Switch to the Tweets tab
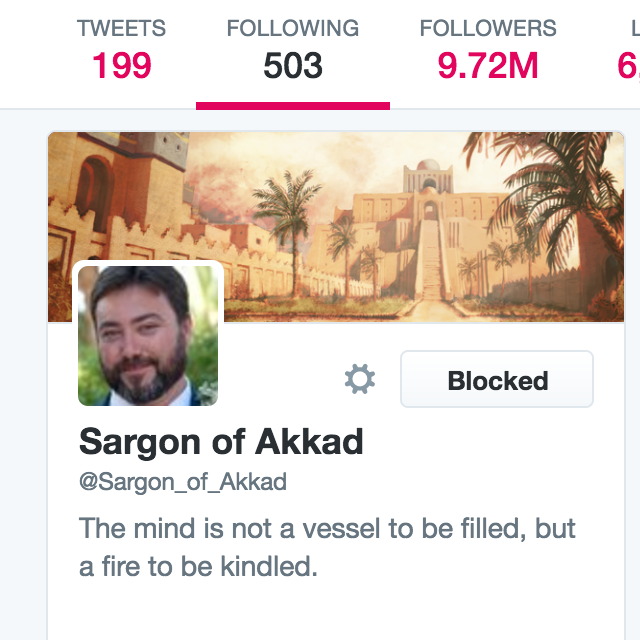The width and height of the screenshot is (640, 640). coord(122,28)
